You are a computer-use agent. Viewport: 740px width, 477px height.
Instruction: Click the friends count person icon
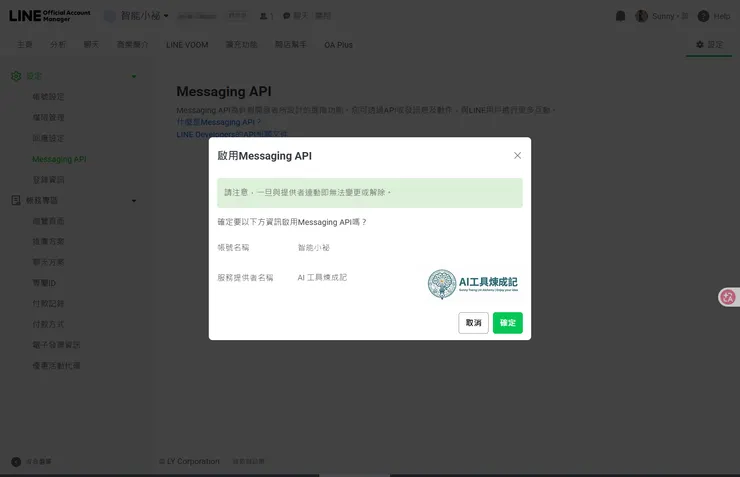(263, 16)
